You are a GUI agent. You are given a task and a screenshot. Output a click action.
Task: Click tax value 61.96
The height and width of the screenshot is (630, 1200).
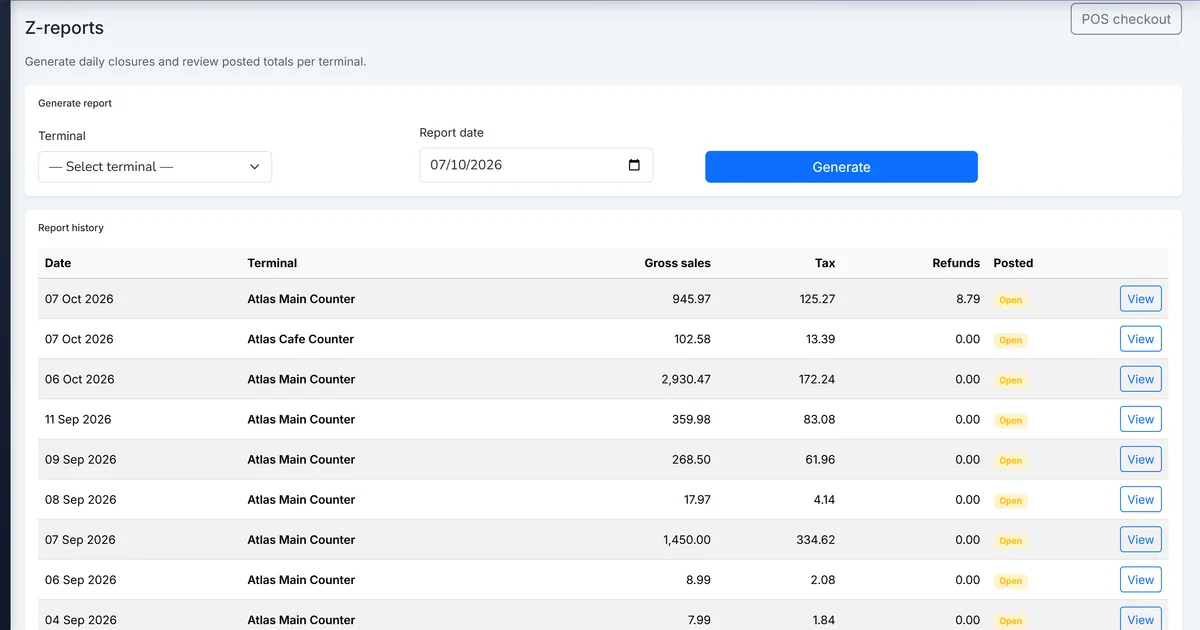pyautogui.click(x=820, y=459)
